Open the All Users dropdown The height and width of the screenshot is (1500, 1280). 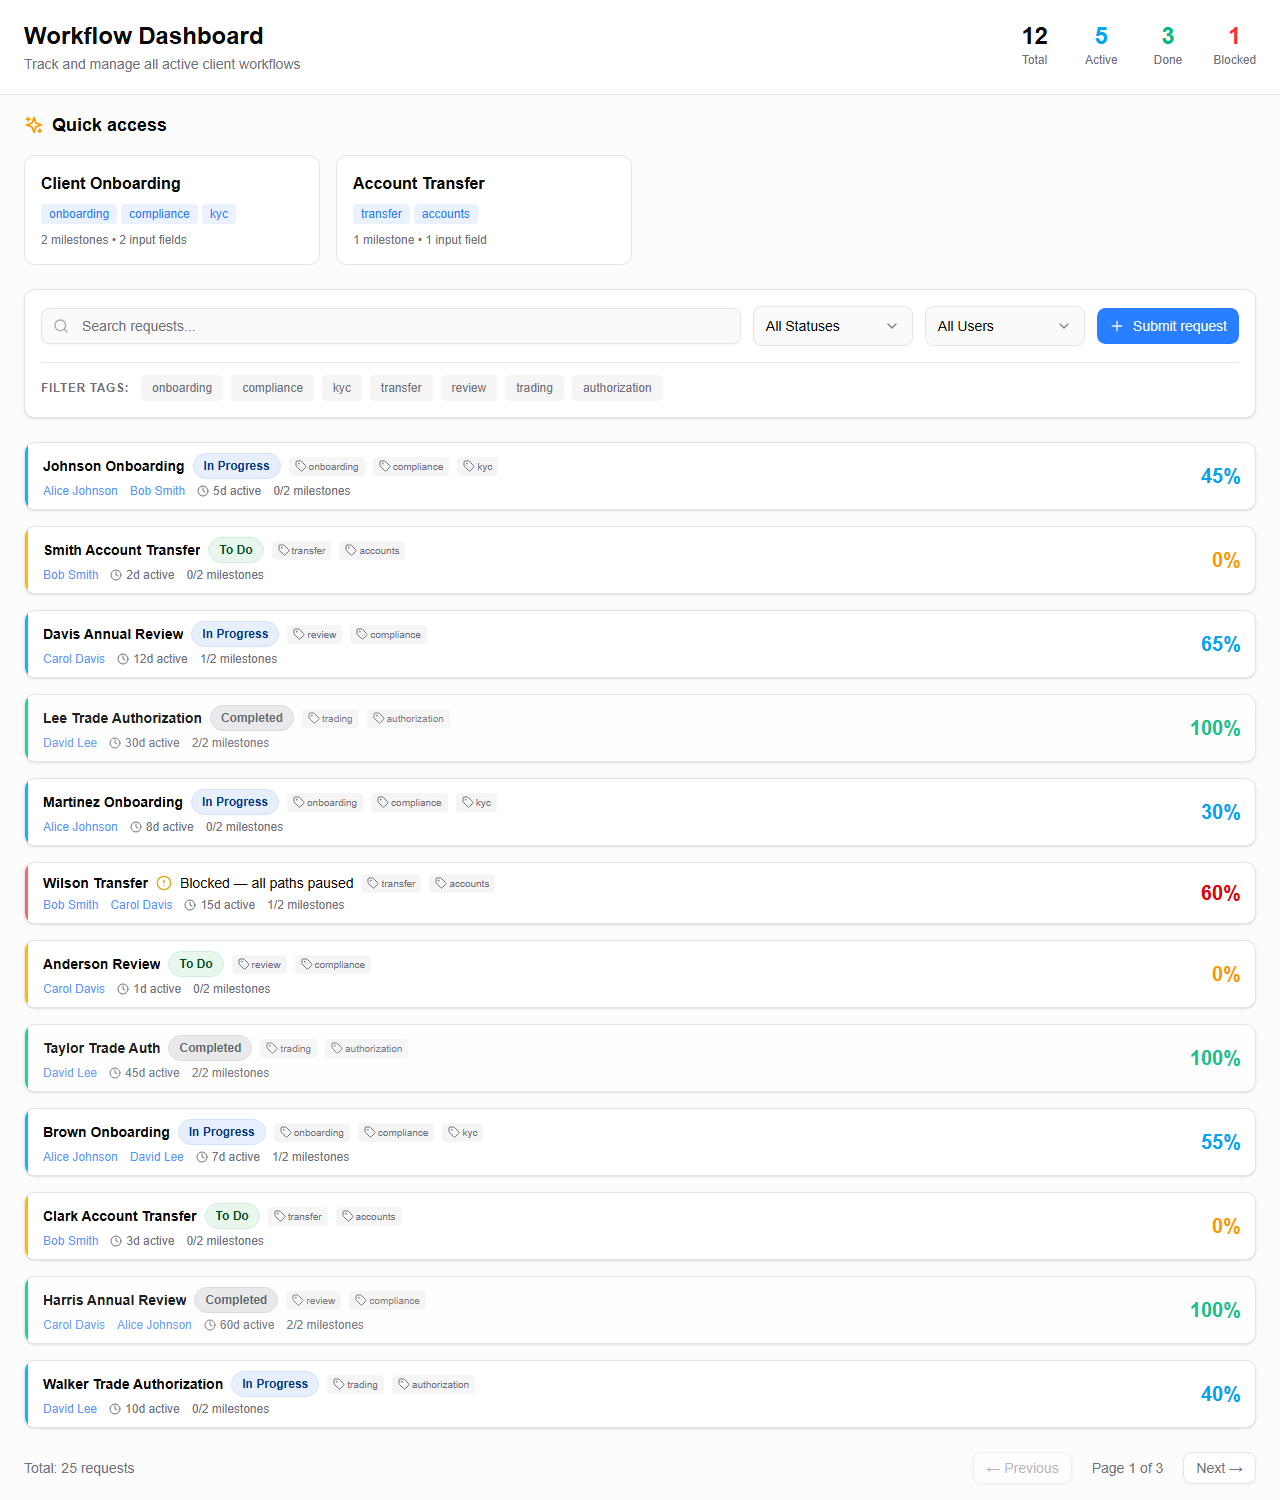(1004, 326)
